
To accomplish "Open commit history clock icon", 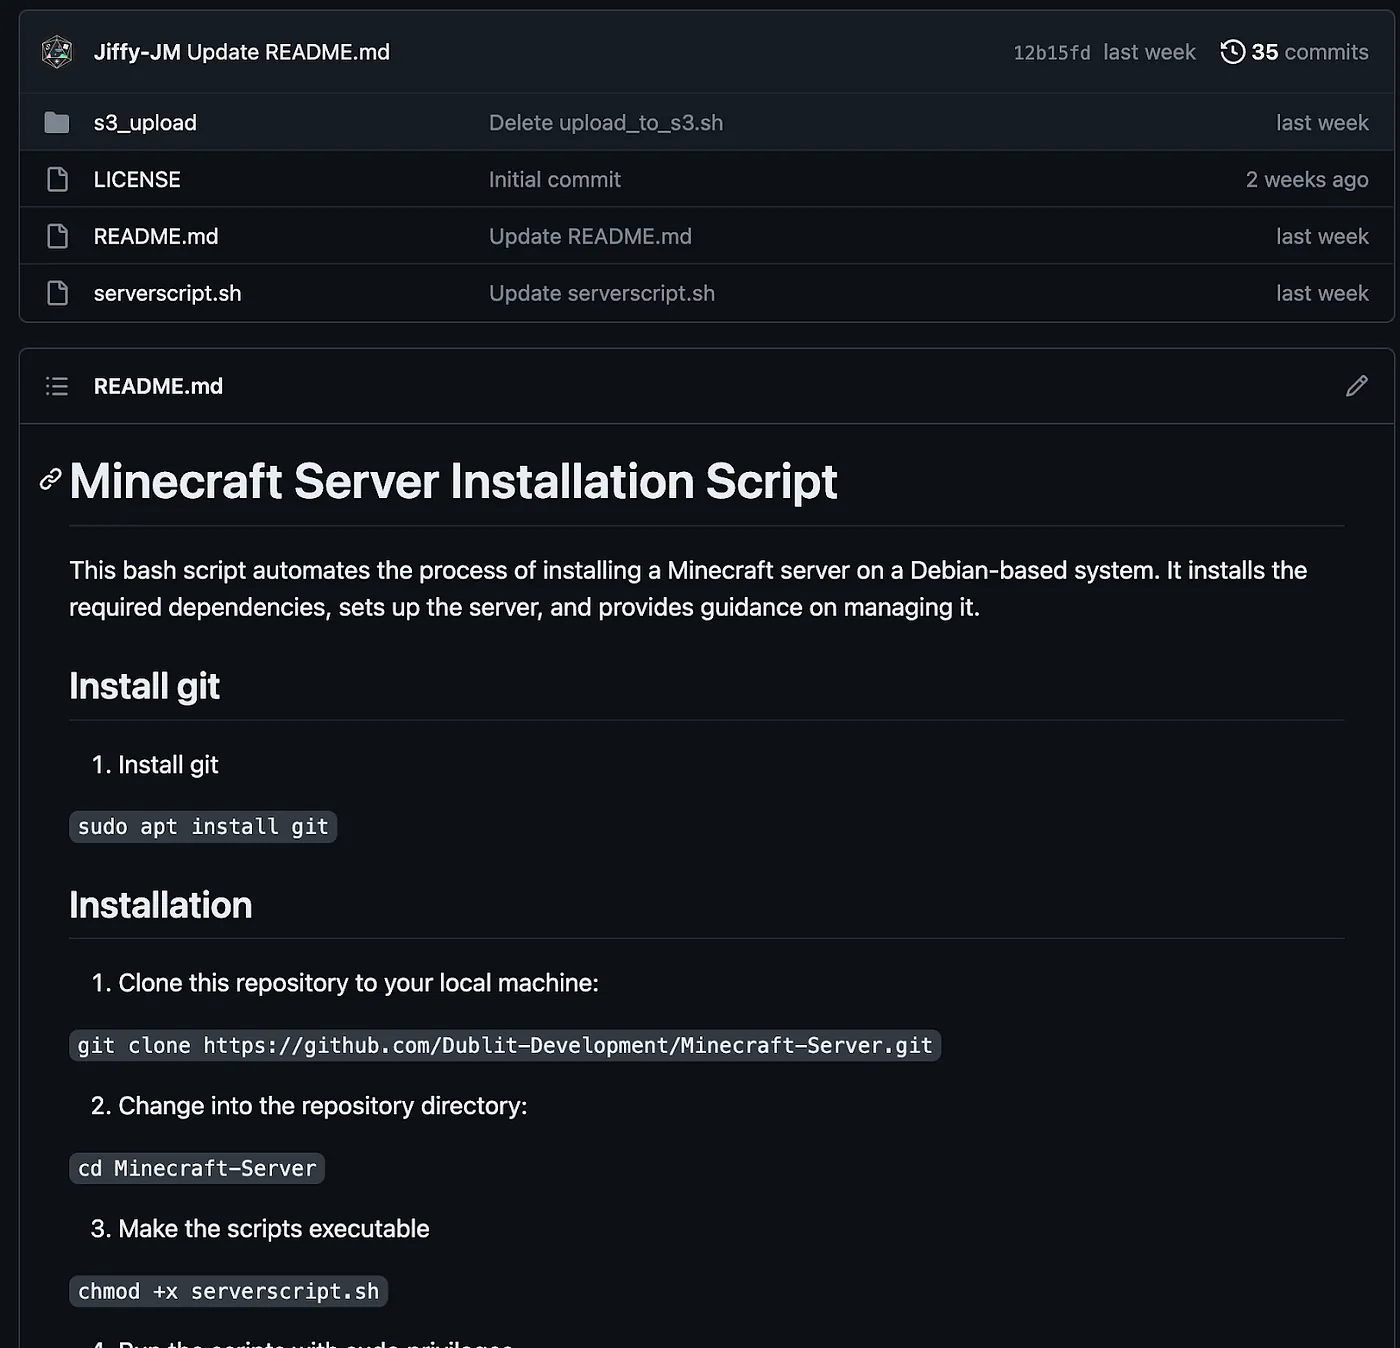I will point(1233,52).
